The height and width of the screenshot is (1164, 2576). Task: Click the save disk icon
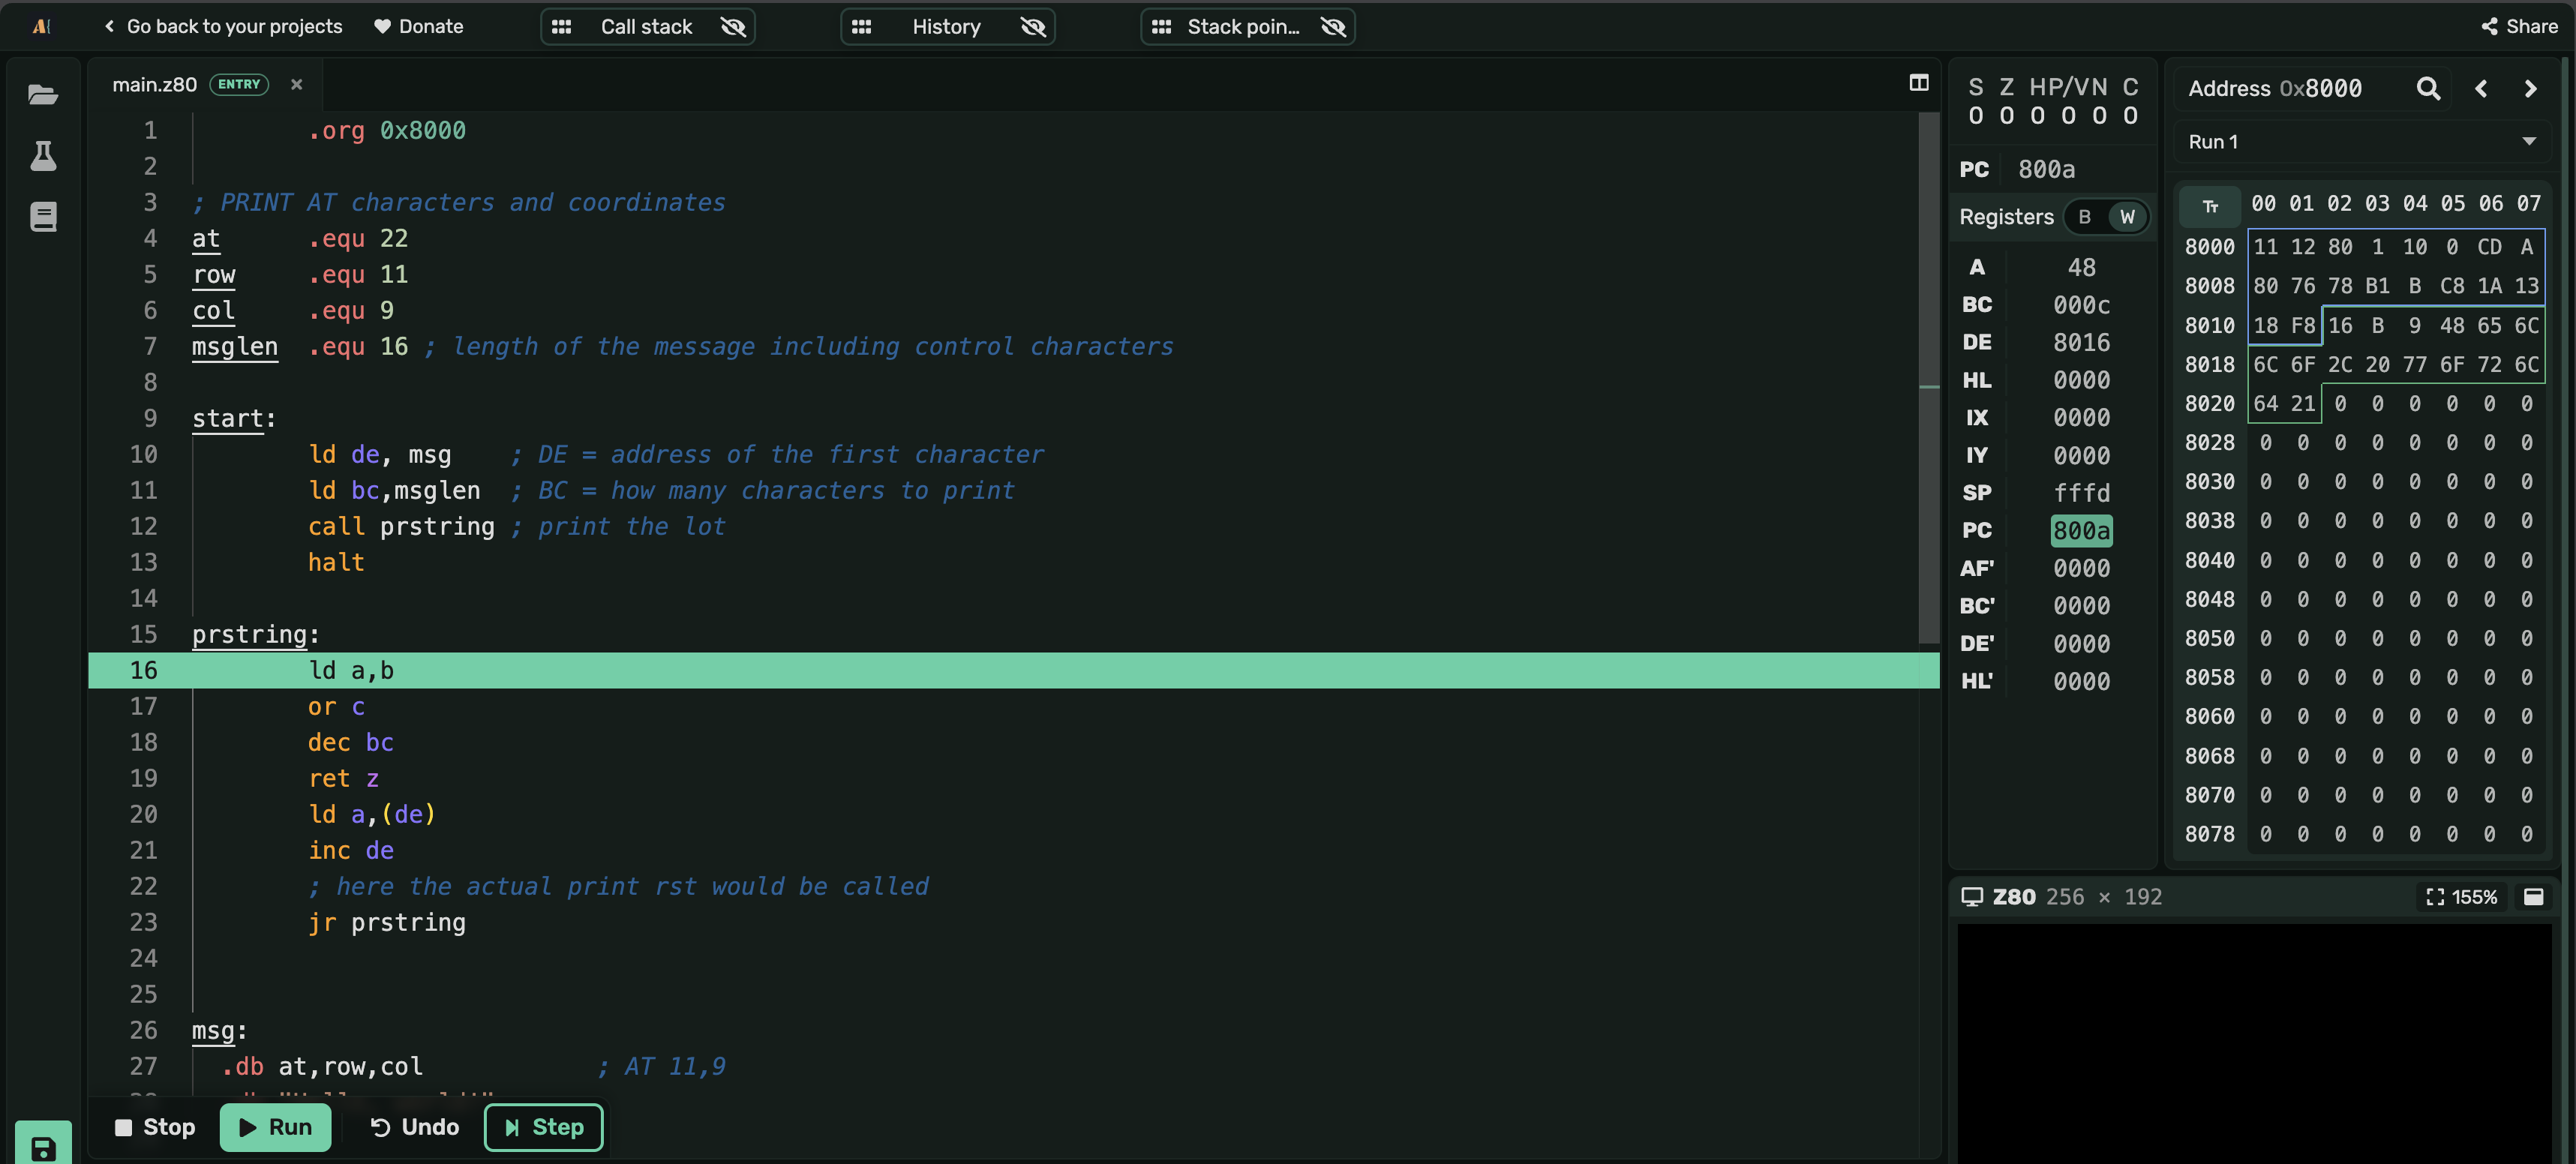pos(43,1147)
